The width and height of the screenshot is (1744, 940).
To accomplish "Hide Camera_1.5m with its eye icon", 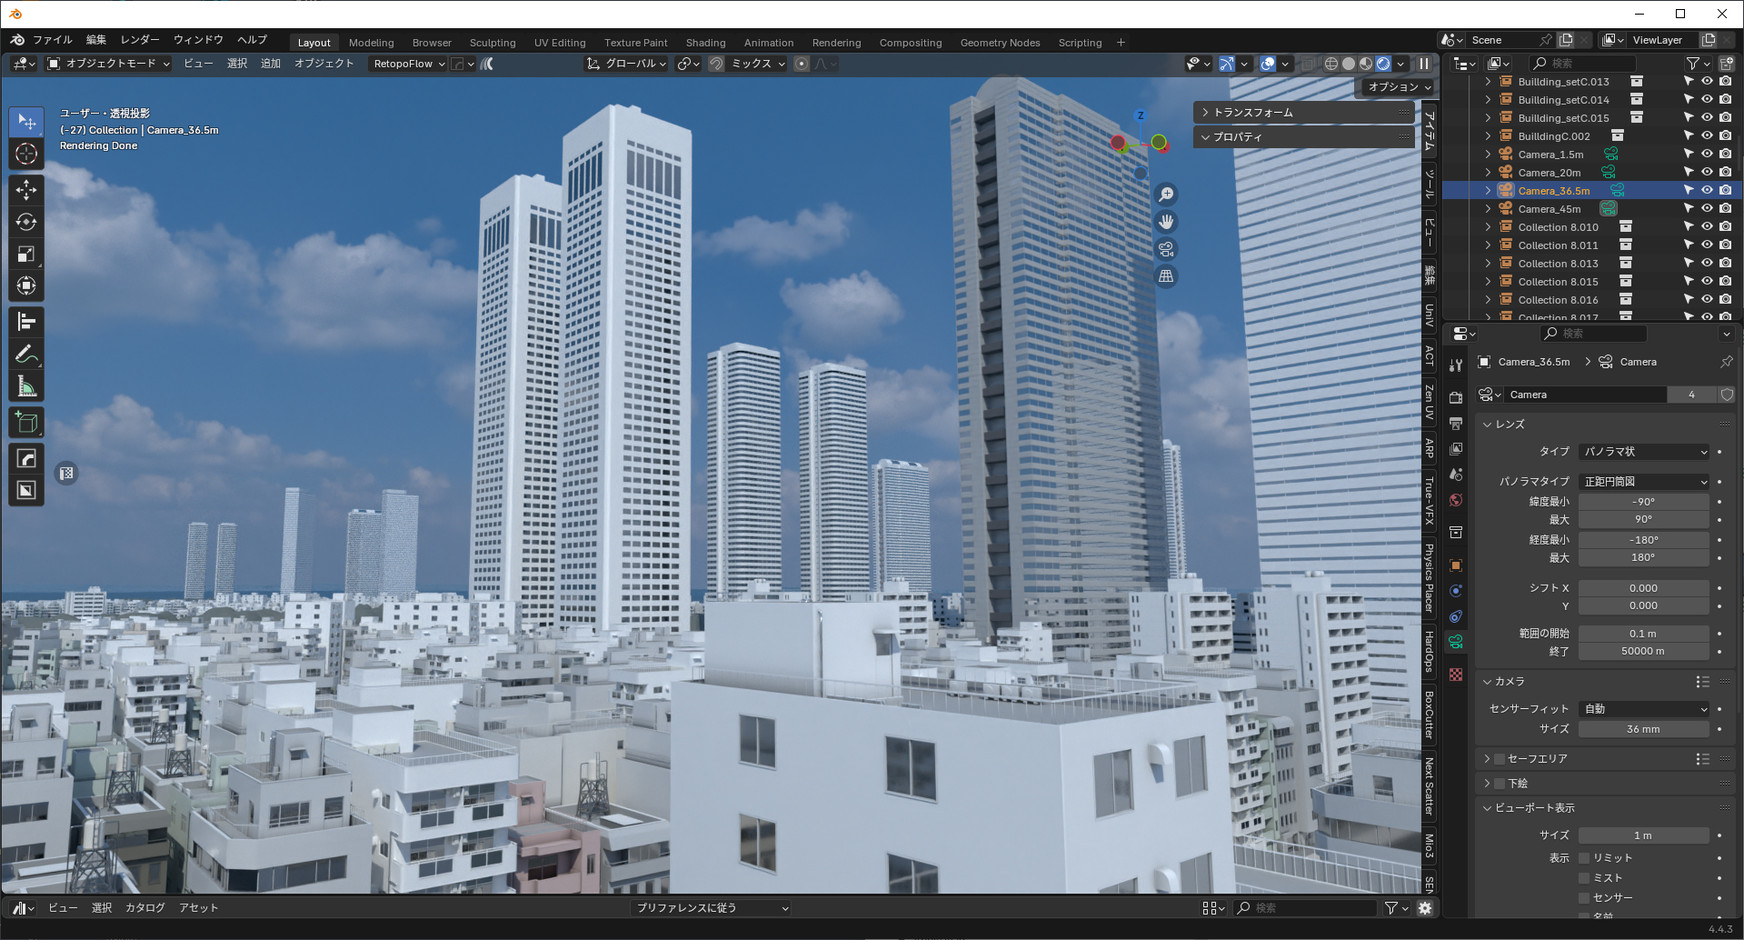I will point(1707,154).
